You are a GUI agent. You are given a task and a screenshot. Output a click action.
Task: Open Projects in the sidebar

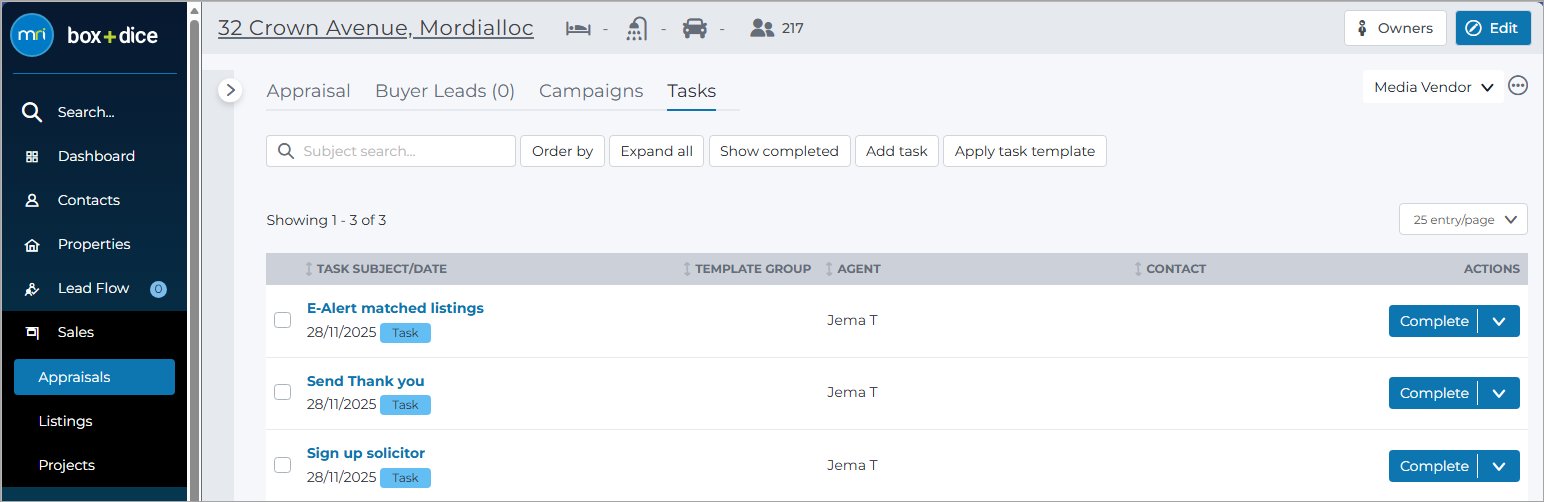coord(66,465)
